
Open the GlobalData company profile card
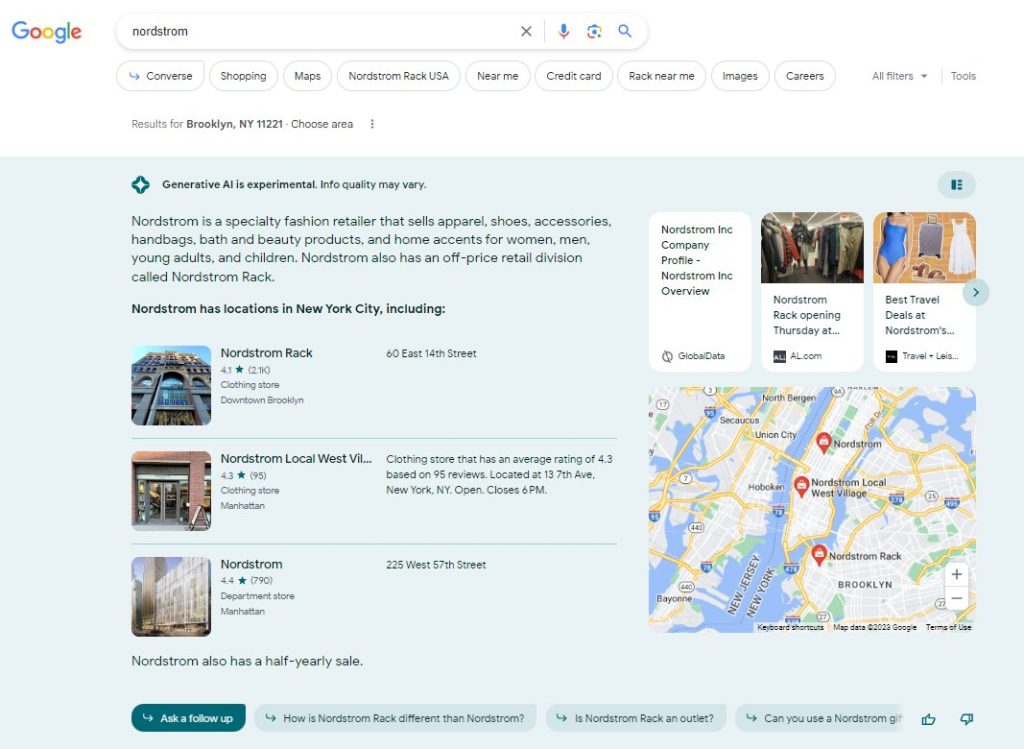tap(699, 291)
